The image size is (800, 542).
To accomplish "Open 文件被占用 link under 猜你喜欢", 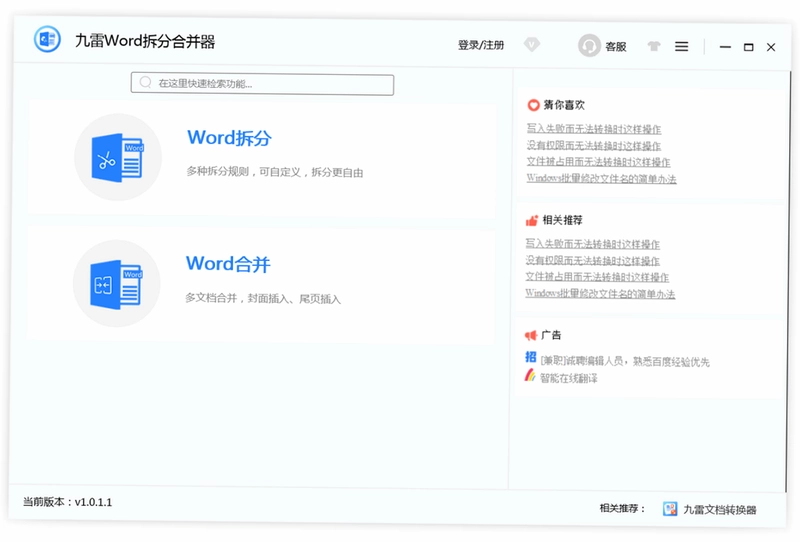I will [598, 162].
